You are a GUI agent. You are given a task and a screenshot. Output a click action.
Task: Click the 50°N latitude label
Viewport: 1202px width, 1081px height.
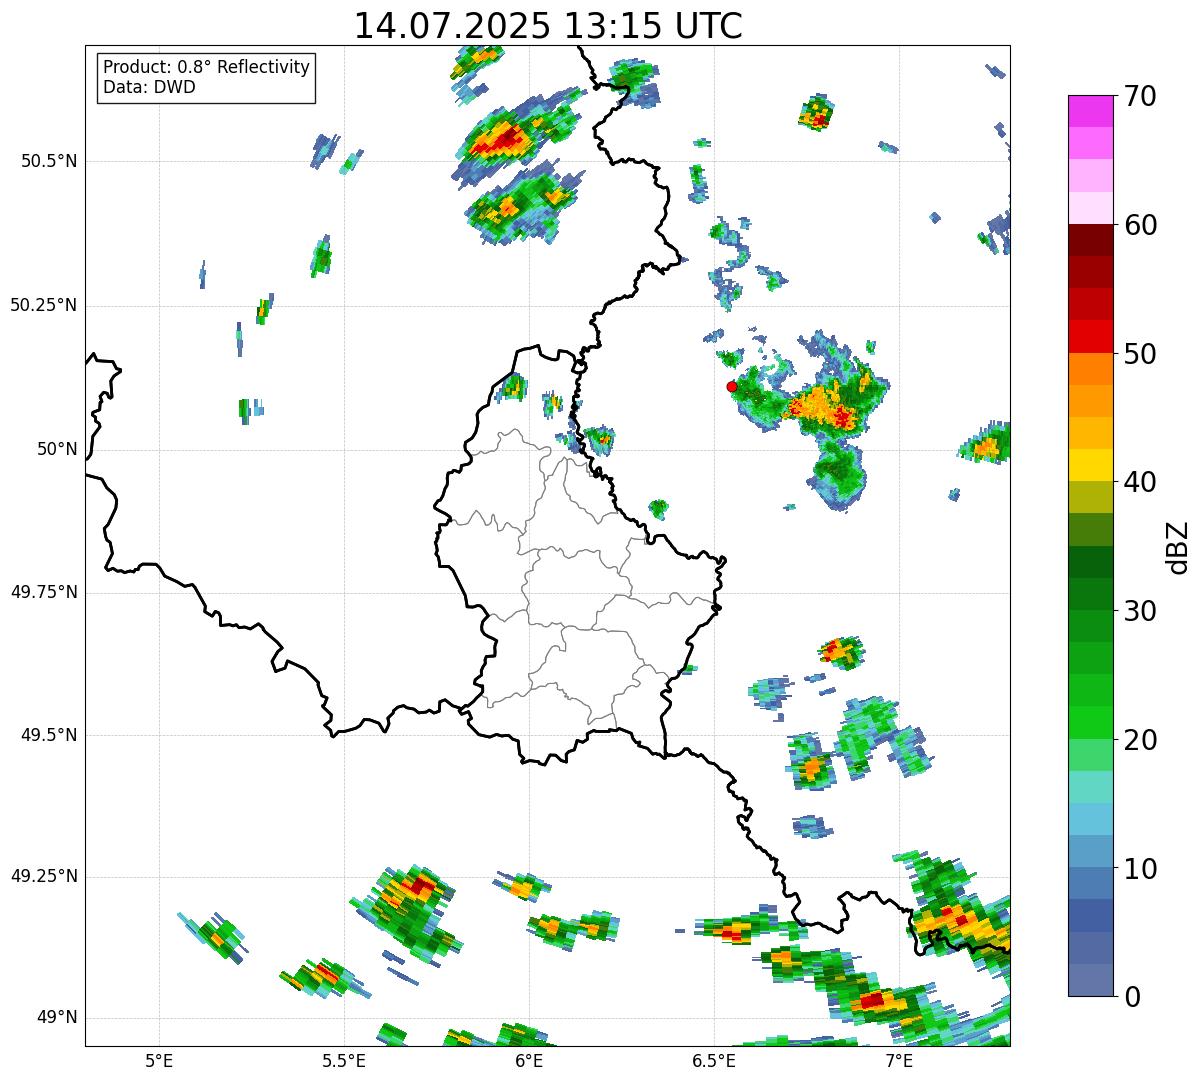[x=57, y=450]
